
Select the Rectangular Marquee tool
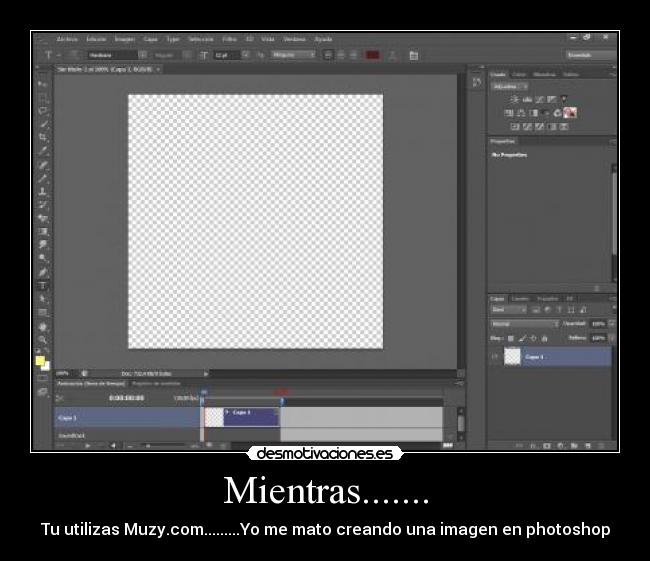click(43, 97)
